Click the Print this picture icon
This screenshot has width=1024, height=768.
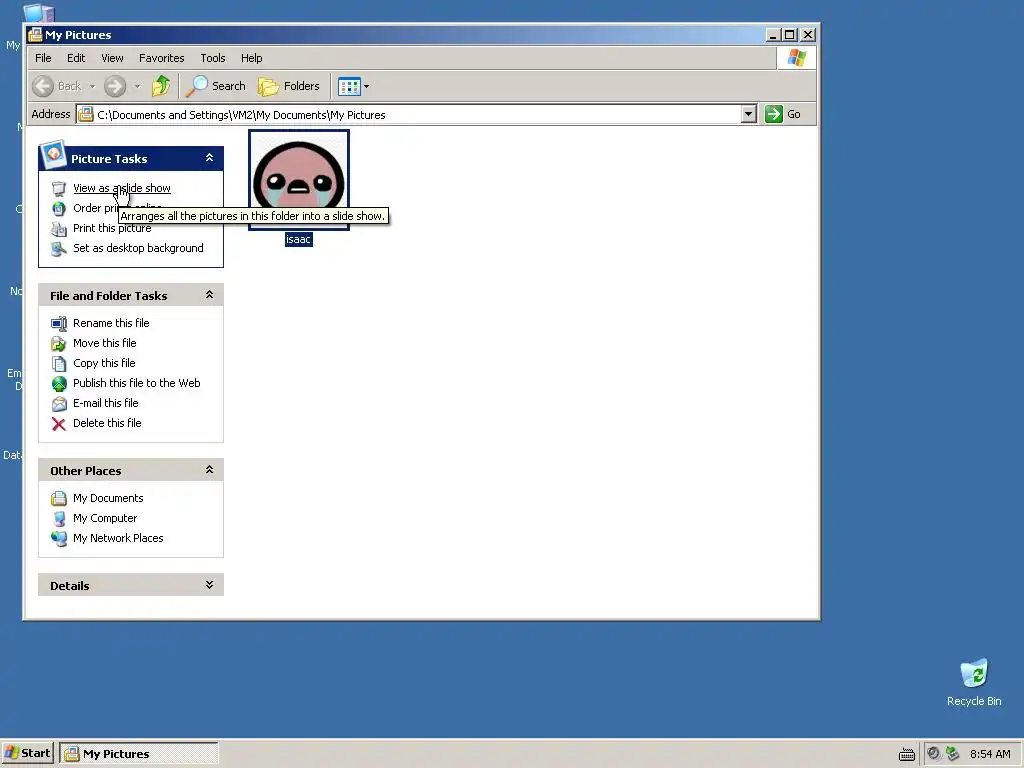(59, 229)
